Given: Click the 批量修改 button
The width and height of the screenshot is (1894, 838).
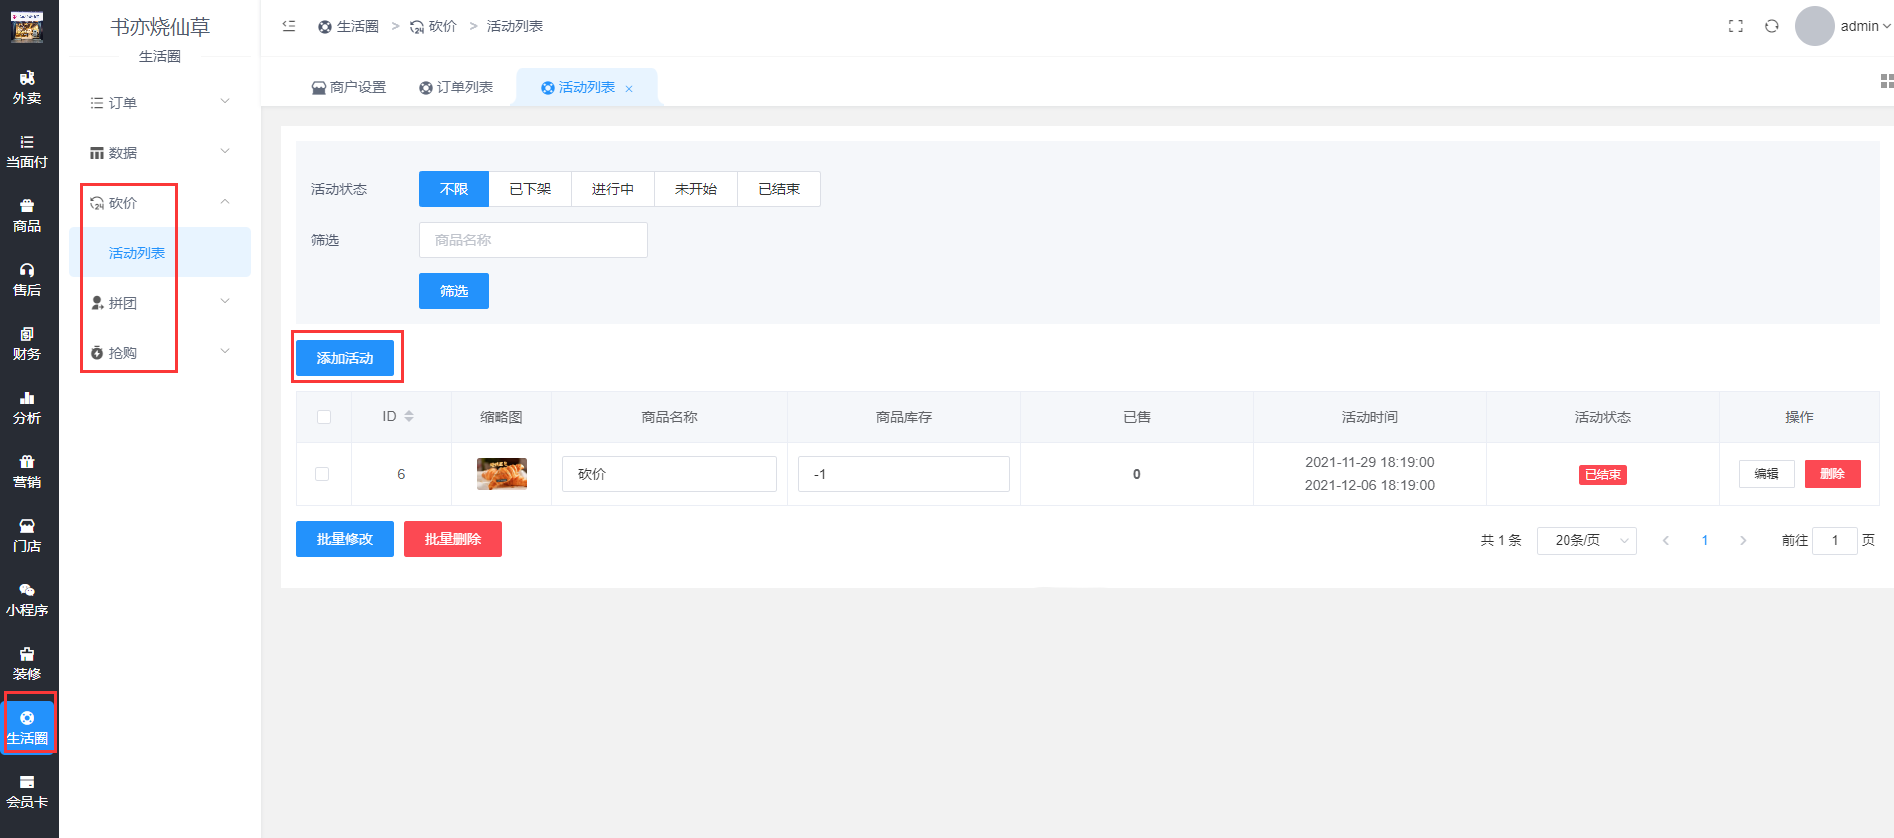Looking at the screenshot, I should 345,539.
